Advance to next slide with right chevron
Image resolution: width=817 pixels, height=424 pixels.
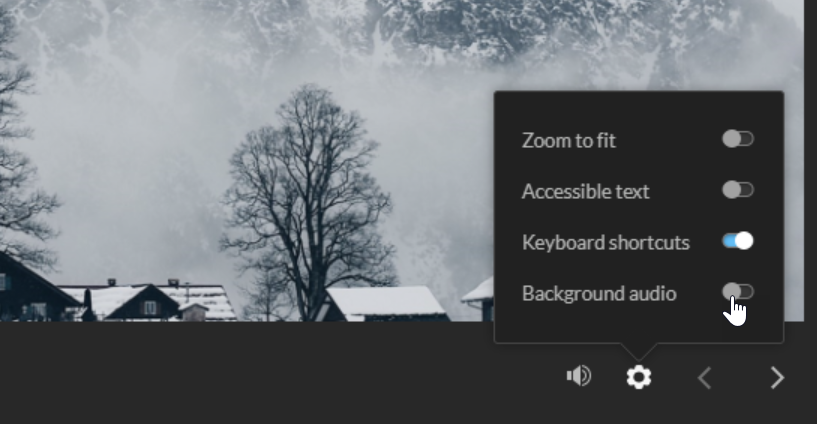pyautogui.click(x=777, y=378)
